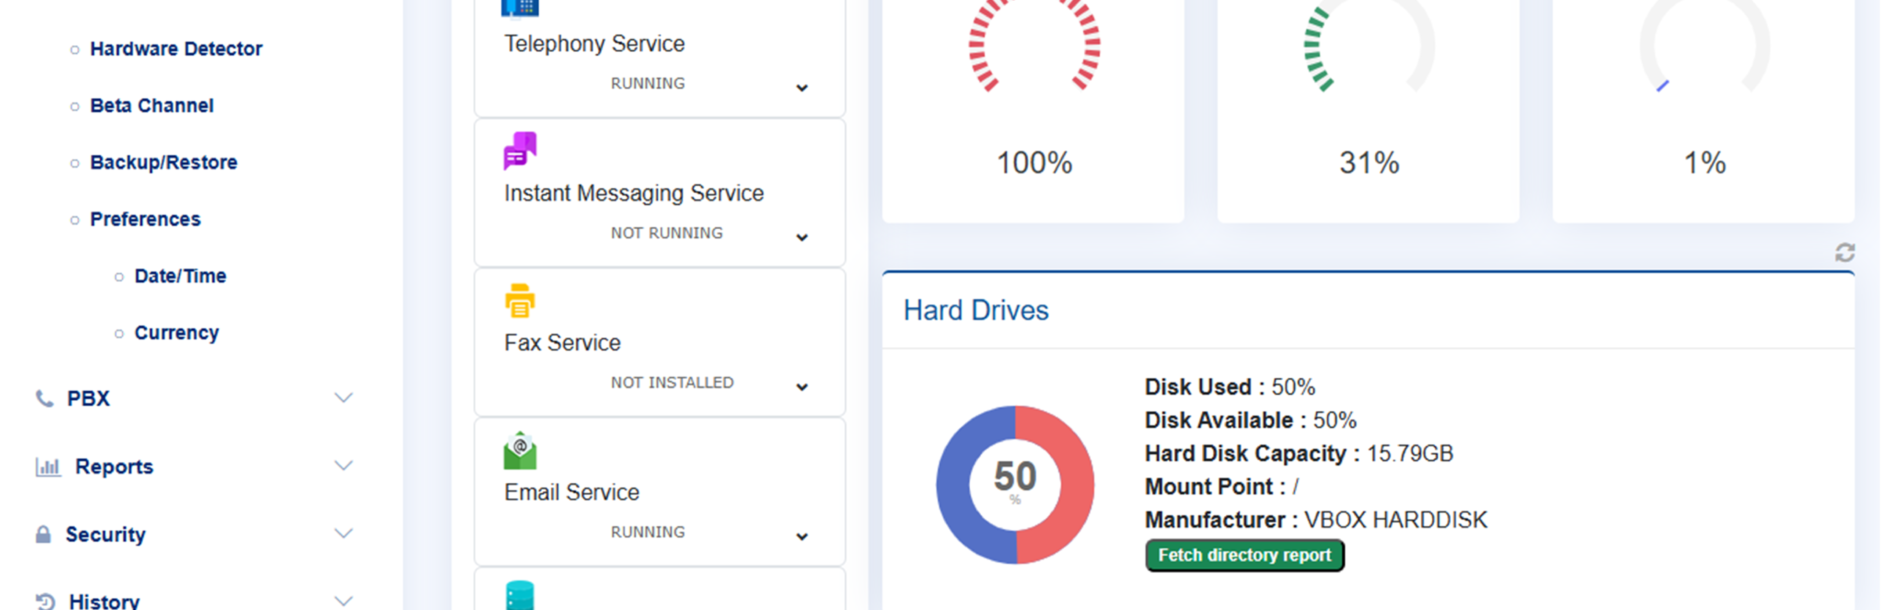1900x610 pixels.
Task: Expand the Security menu chevron
Action: click(x=343, y=534)
